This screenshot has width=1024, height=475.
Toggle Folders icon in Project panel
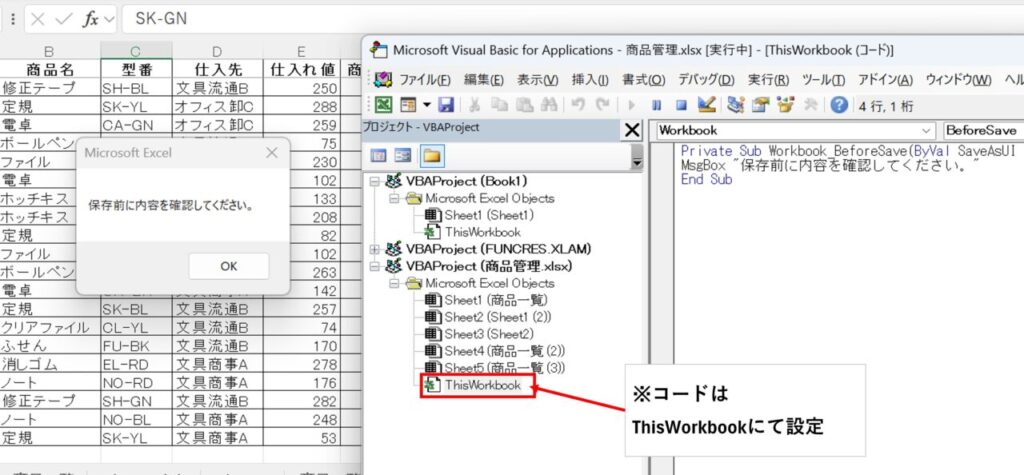430,155
